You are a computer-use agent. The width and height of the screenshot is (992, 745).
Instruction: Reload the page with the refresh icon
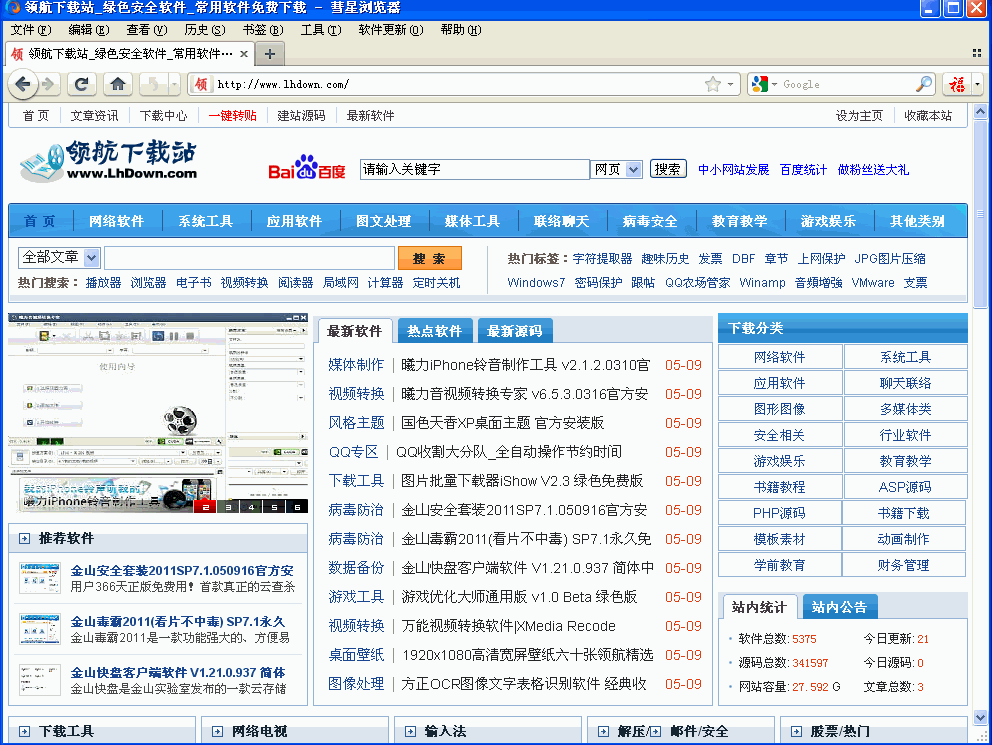[x=82, y=83]
